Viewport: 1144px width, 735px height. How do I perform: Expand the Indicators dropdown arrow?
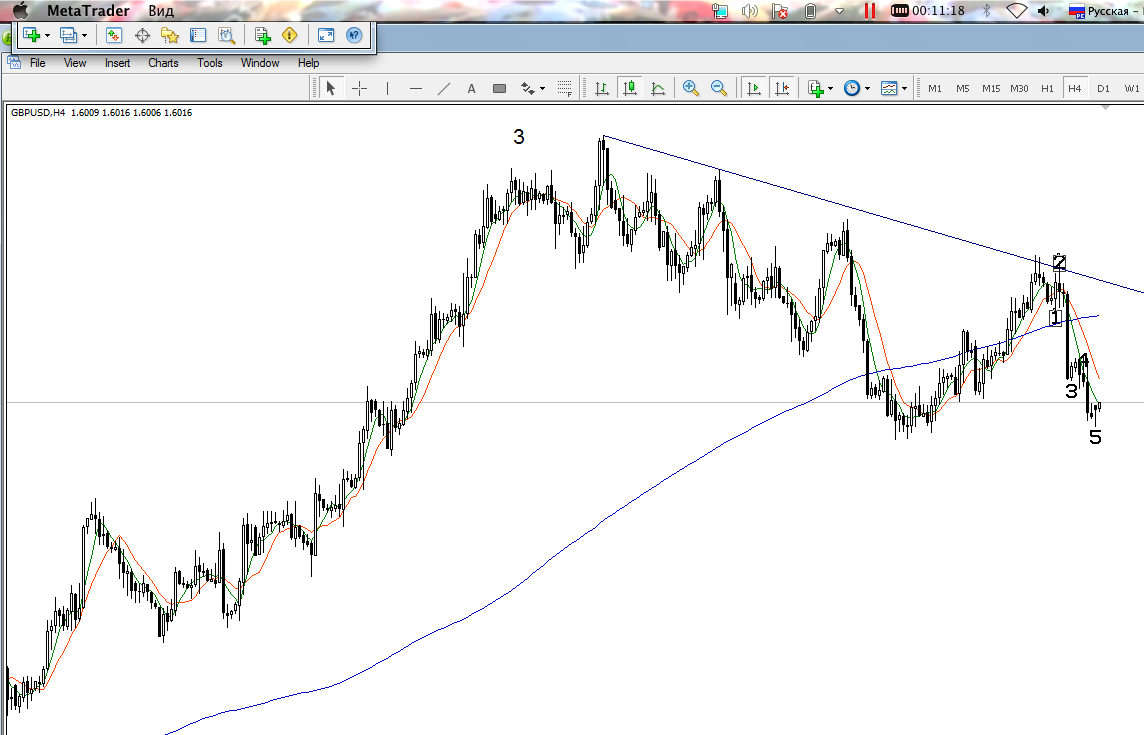point(830,89)
